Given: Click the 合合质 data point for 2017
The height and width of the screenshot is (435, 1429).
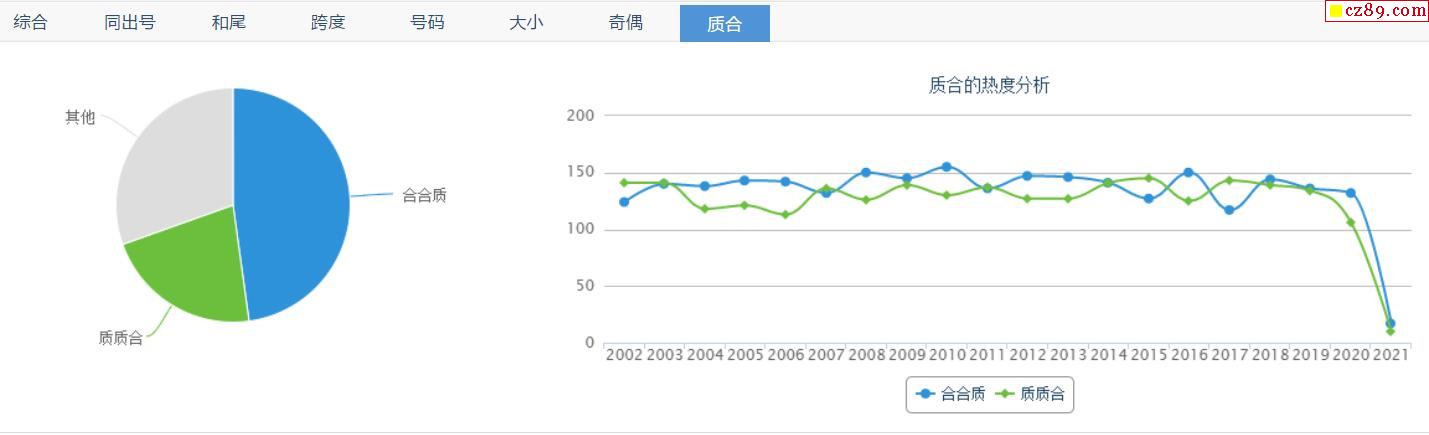Looking at the screenshot, I should click(x=1229, y=210).
